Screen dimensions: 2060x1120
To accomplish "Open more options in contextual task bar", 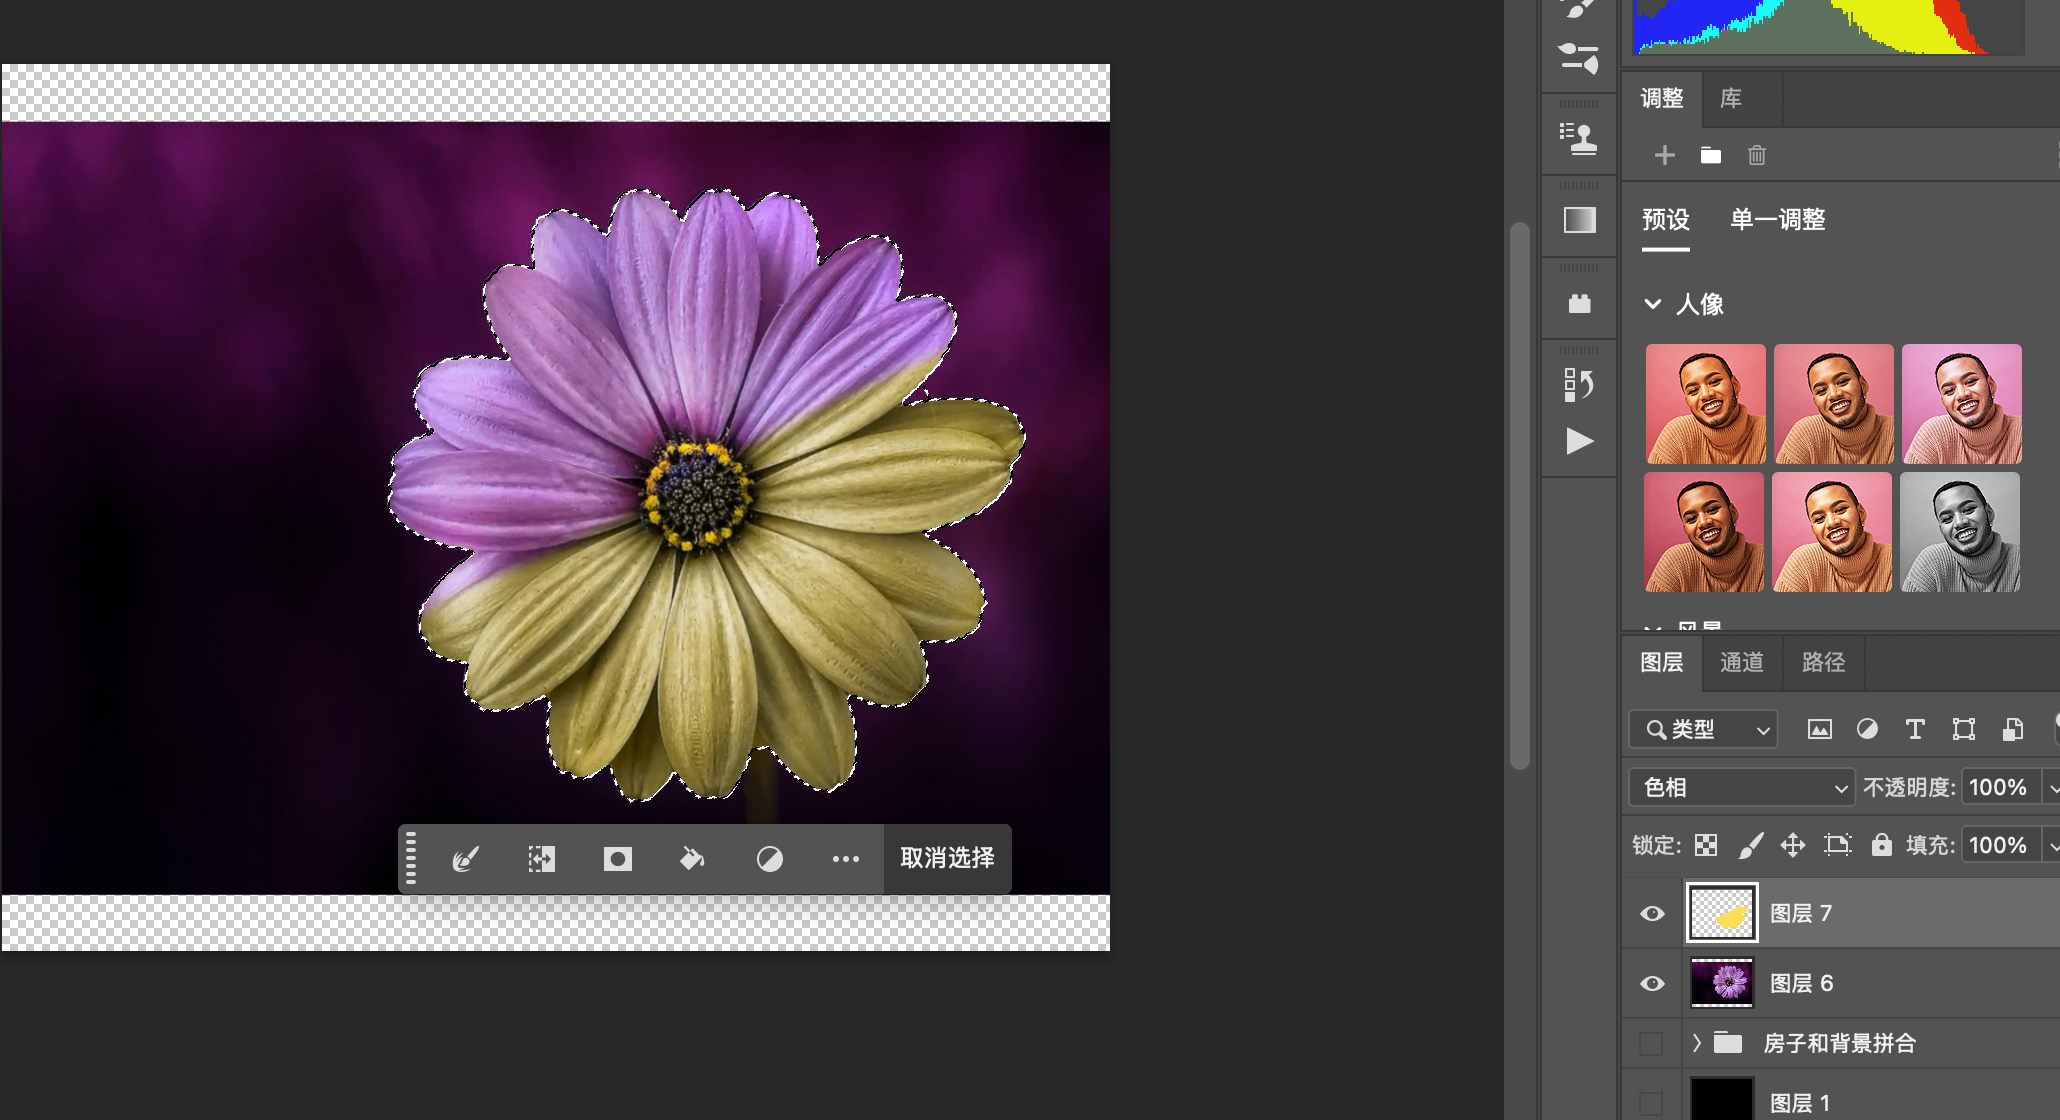I will (x=845, y=859).
